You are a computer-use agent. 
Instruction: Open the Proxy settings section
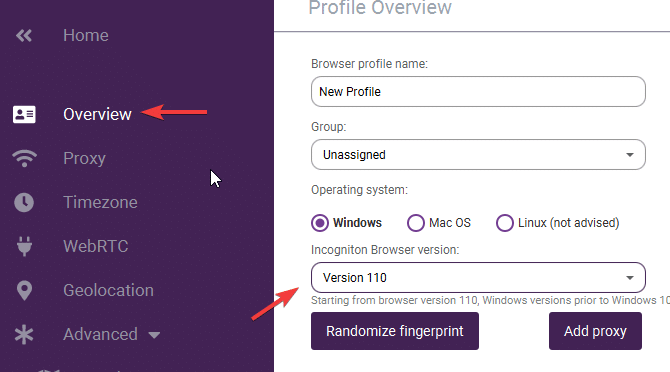tap(85, 158)
